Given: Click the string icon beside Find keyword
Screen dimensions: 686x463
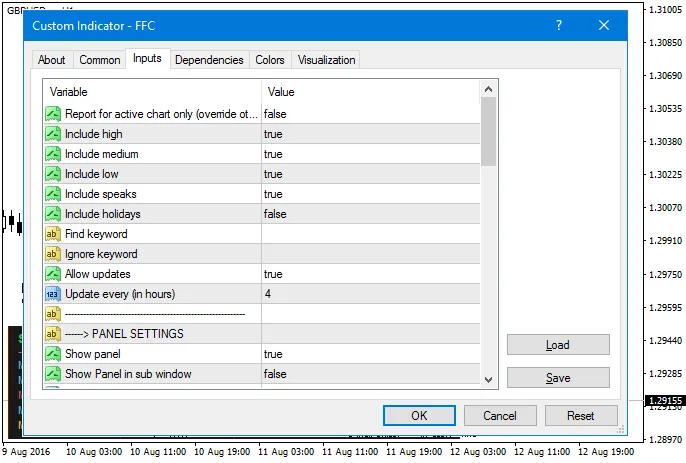Looking at the screenshot, I should pos(53,234).
